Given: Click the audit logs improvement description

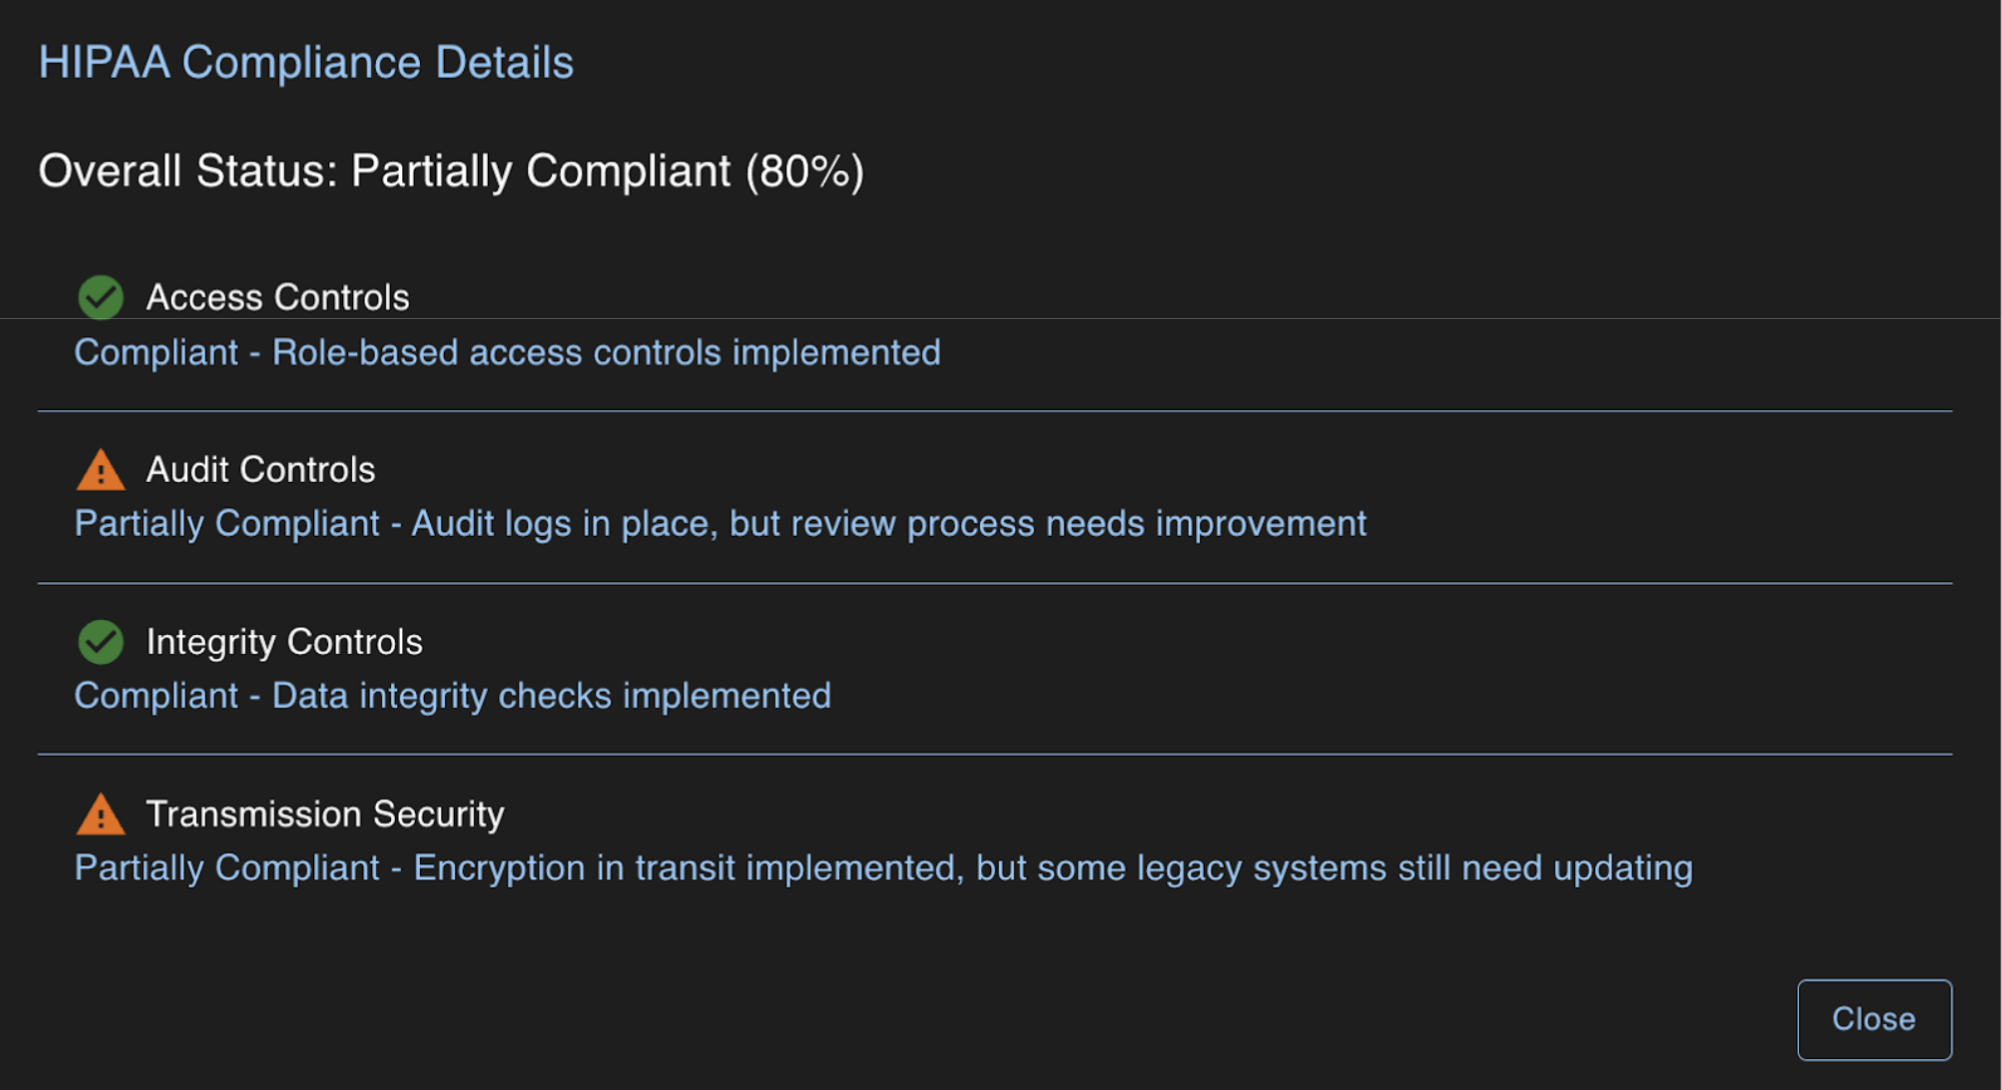Looking at the screenshot, I should (x=720, y=523).
